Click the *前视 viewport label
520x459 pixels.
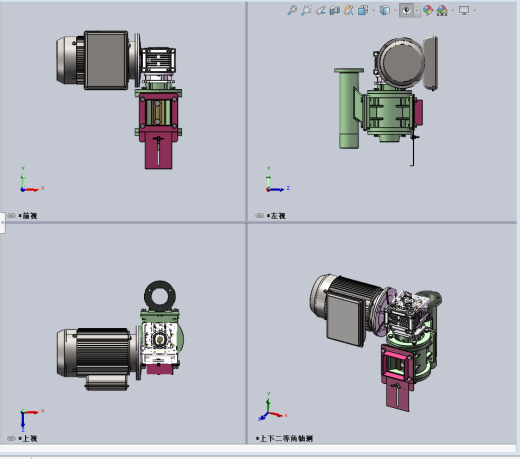[28, 216]
